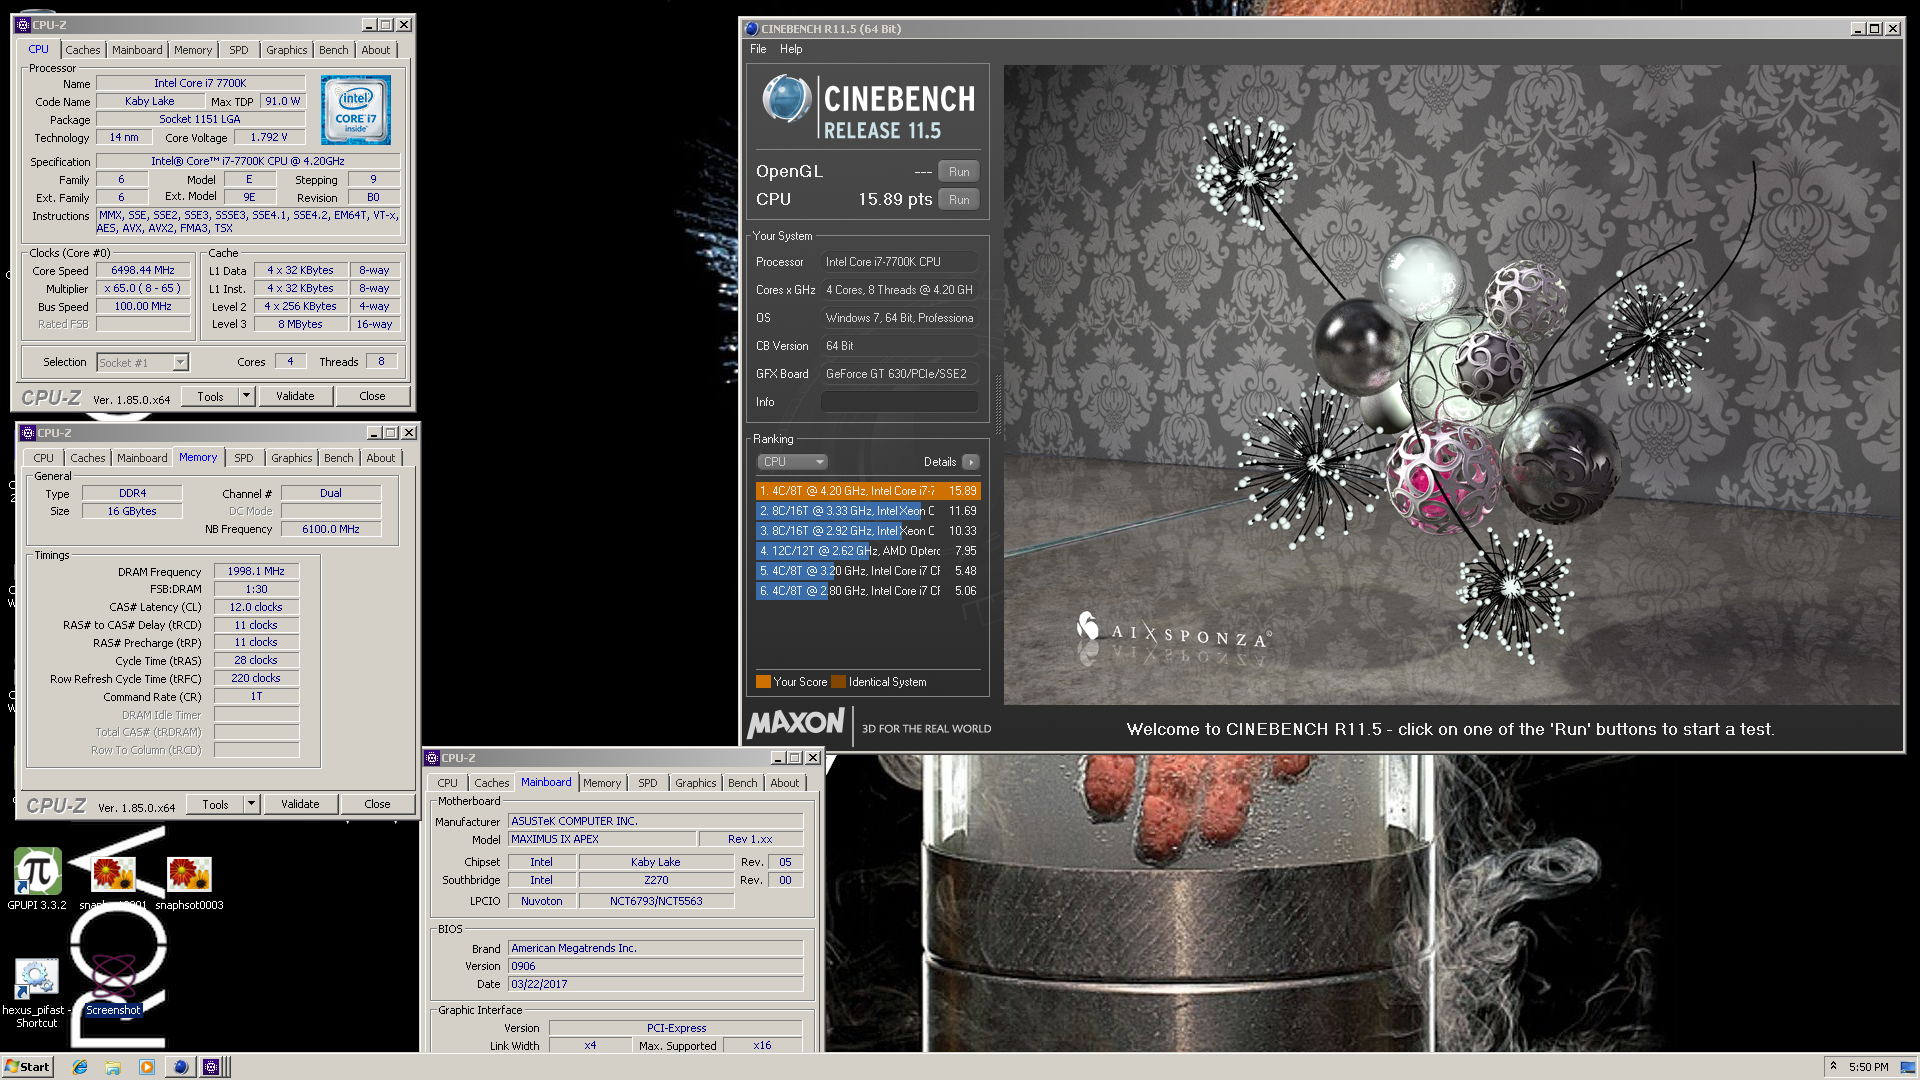This screenshot has height=1080, width=1920.
Task: Launch Internet Explorer from the taskbar
Action: click(x=80, y=1067)
